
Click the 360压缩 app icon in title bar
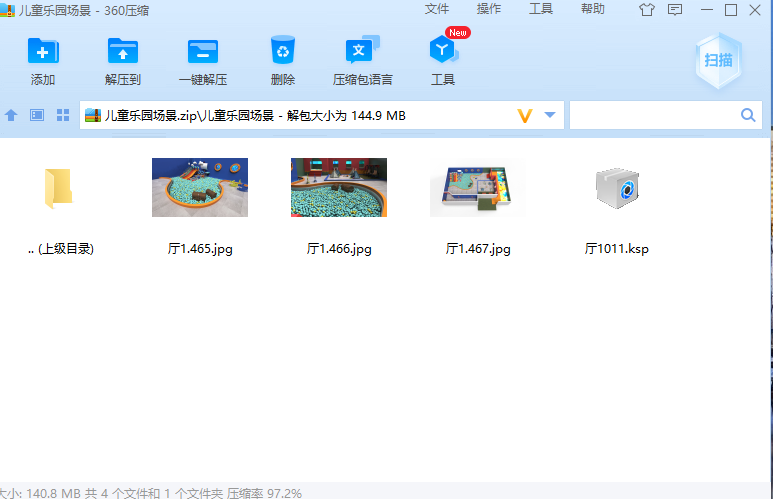[x=7, y=10]
